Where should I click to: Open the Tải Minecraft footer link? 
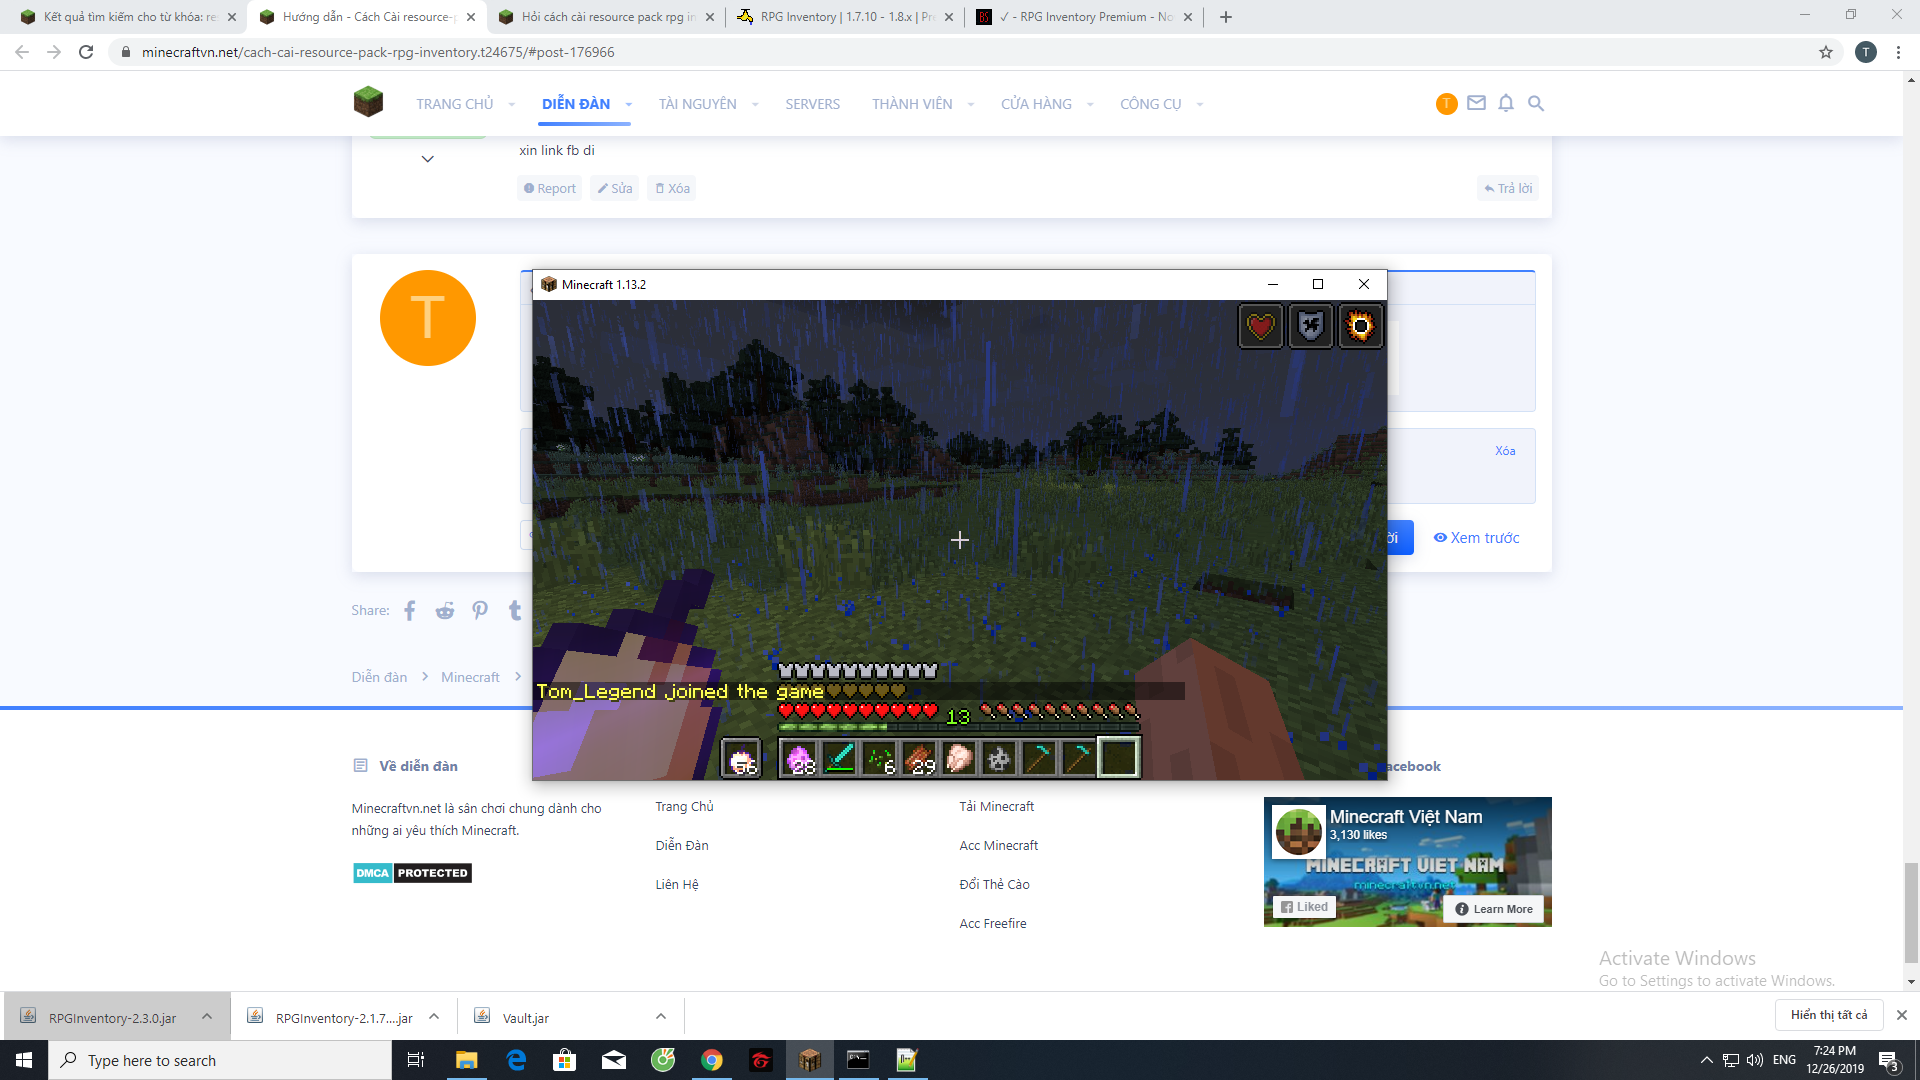tap(996, 807)
